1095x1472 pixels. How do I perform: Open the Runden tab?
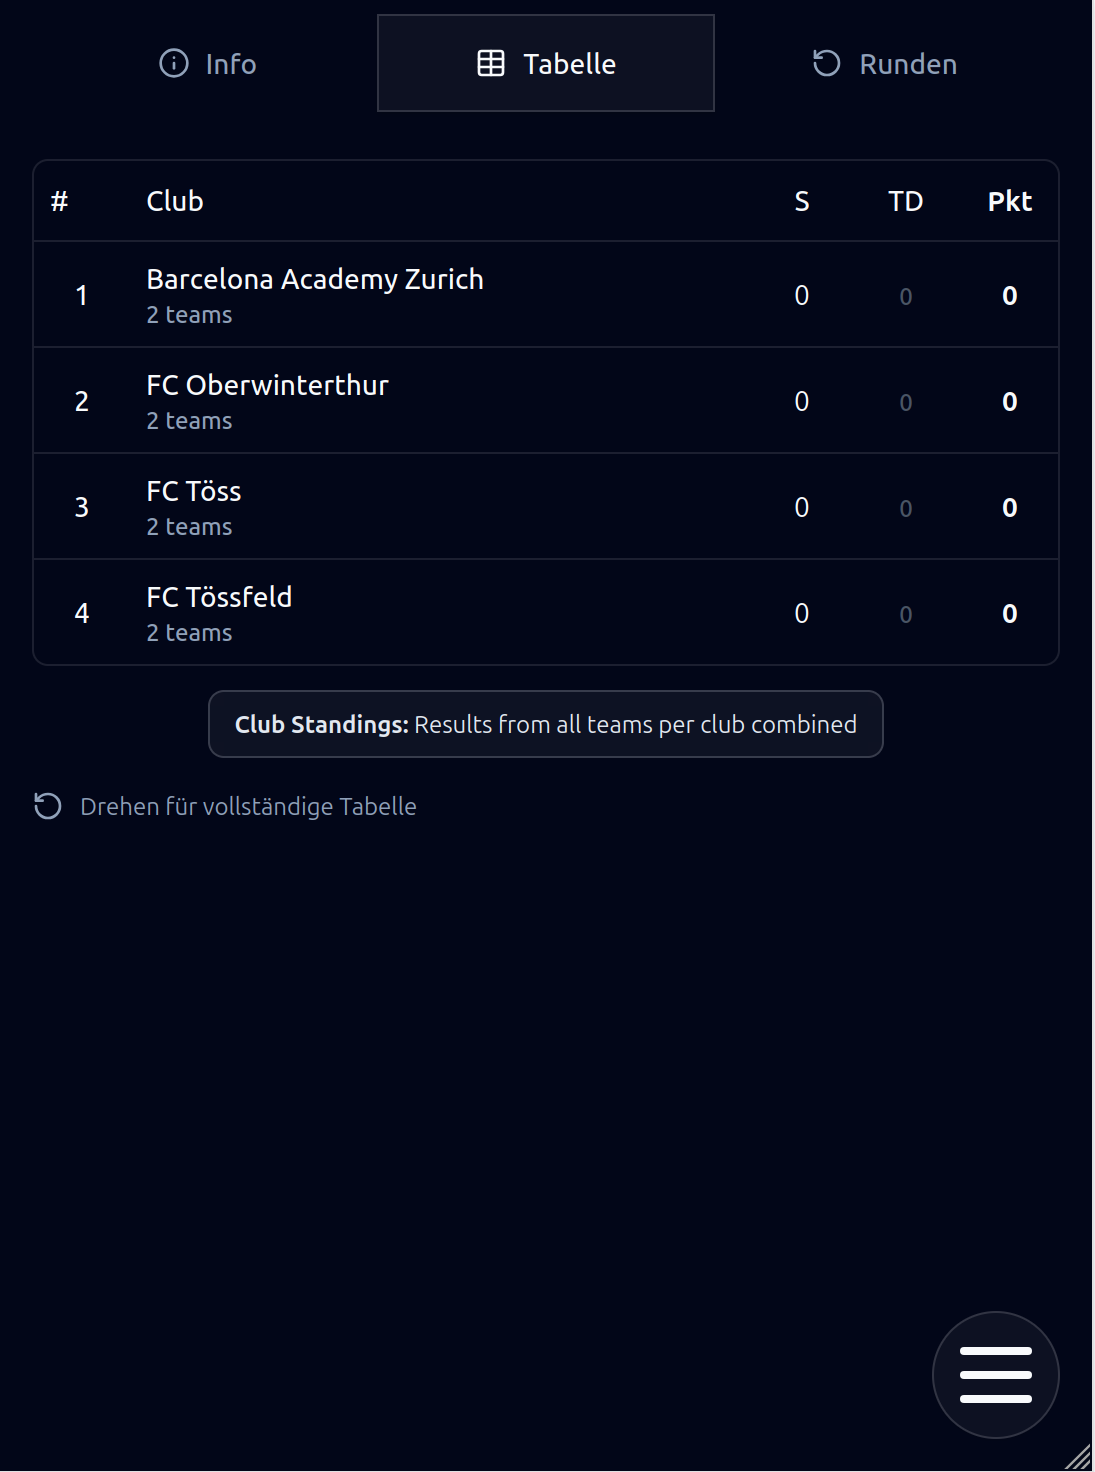[x=884, y=64]
